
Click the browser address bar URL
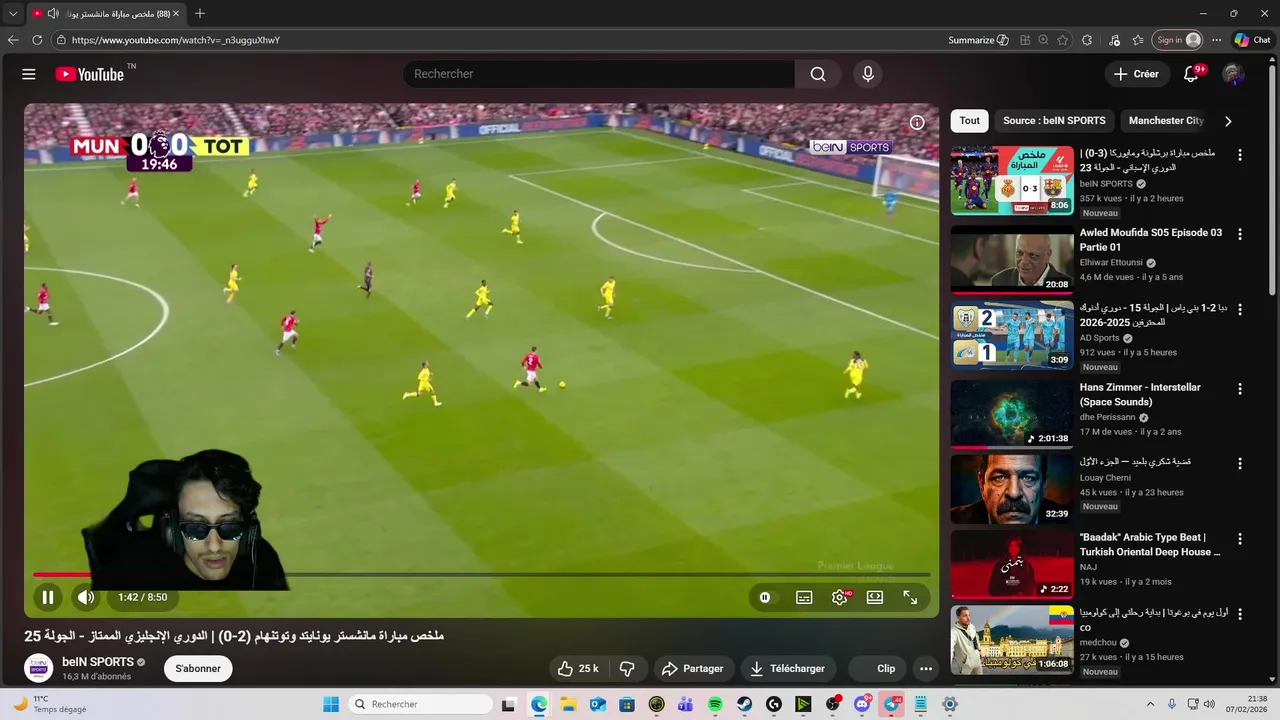pyautogui.click(x=176, y=40)
